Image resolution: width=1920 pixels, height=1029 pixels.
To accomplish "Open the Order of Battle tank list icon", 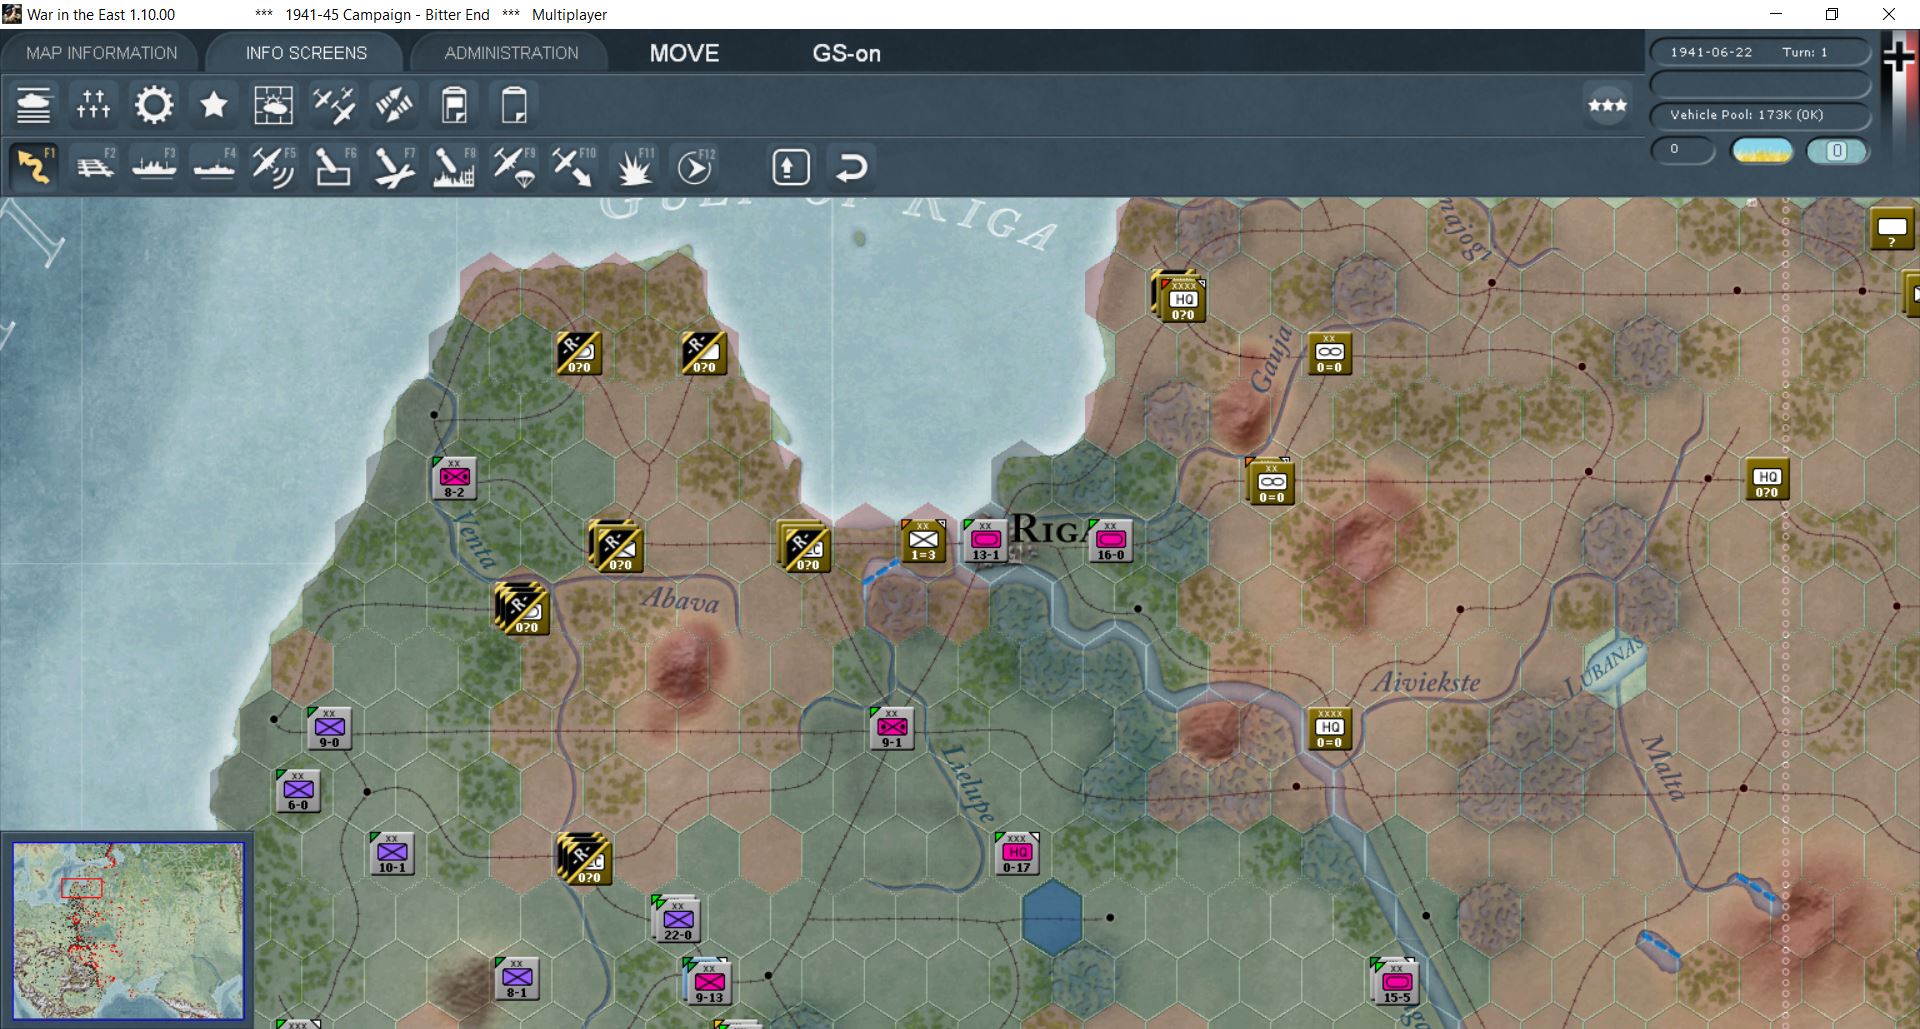I will (x=33, y=105).
